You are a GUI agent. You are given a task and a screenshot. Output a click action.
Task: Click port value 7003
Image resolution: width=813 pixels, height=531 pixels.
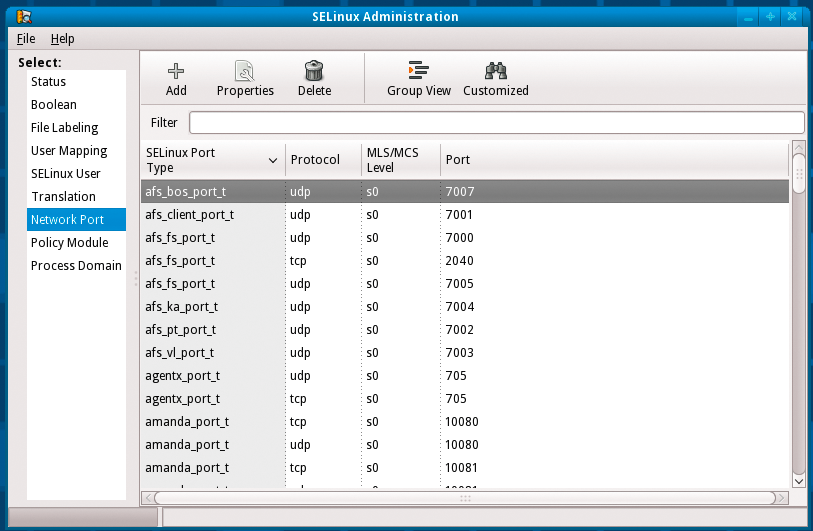pyautogui.click(x=459, y=352)
